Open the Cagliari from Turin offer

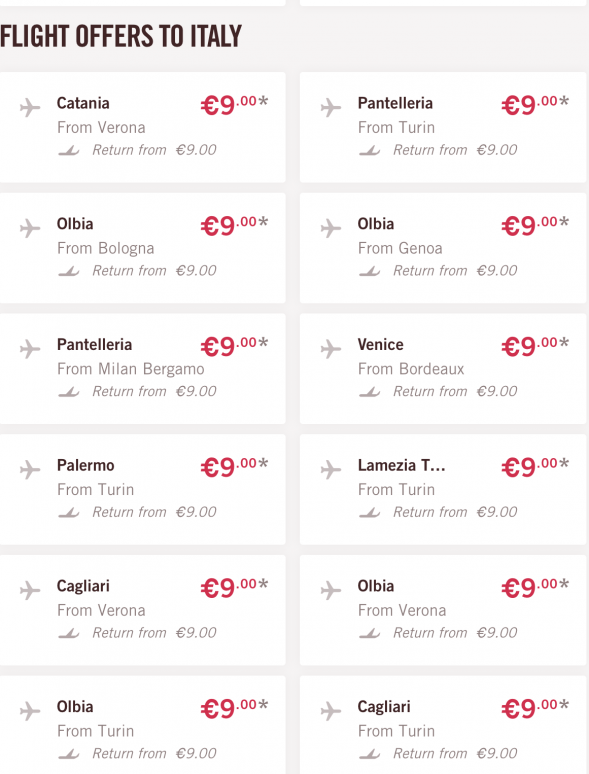[x=443, y=725]
